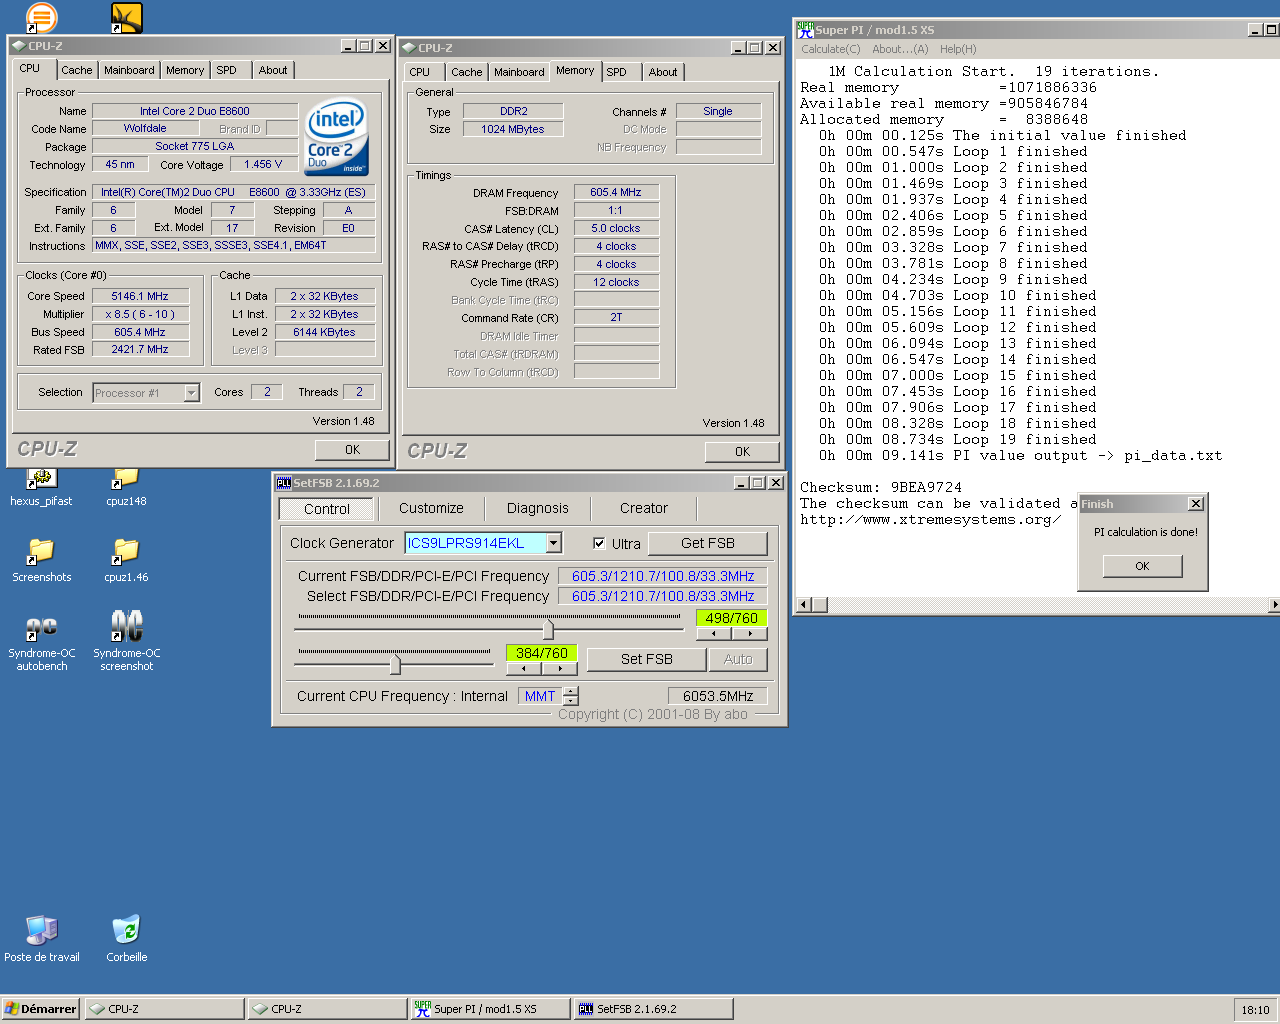This screenshot has height=1024, width=1280.
Task: Click the Memory CPU-Z window title icon
Action: [408, 48]
